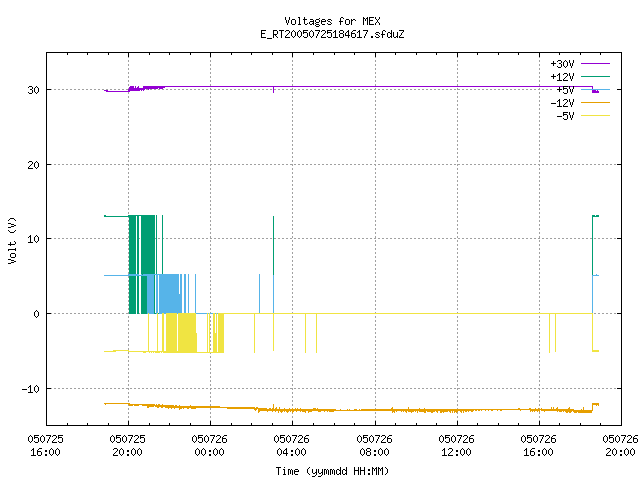The width and height of the screenshot is (640, 480).
Task: Click the x-axis label '050726 00:00'
Action: (209, 446)
